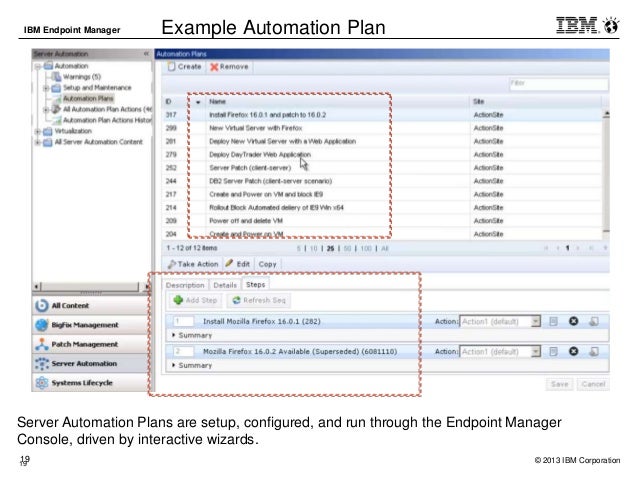Screen dimensions: 638x479
Task: Delete the Firefox 16.0.2 Available step
Action: (573, 351)
